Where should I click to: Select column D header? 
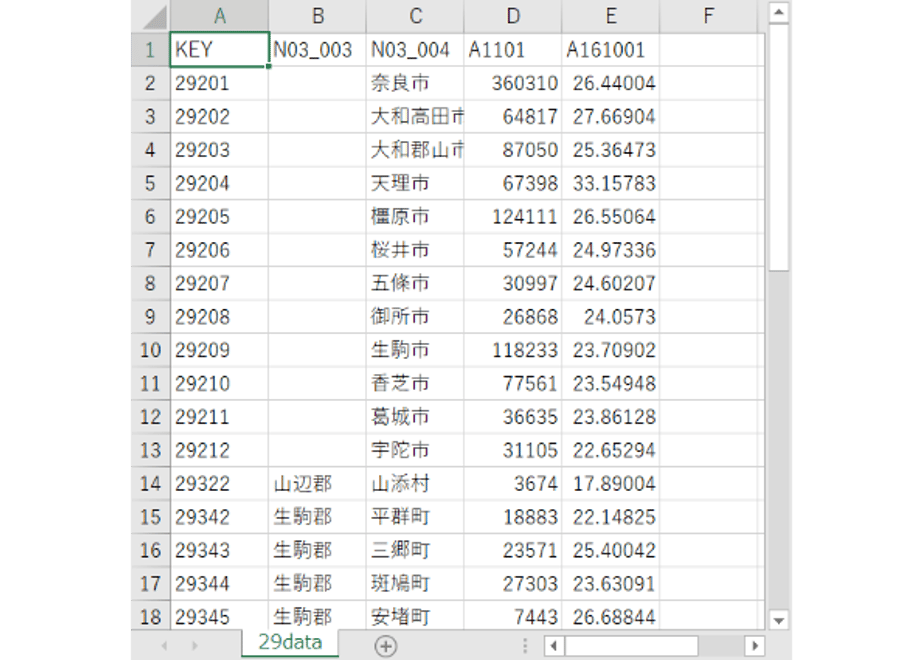tap(513, 16)
